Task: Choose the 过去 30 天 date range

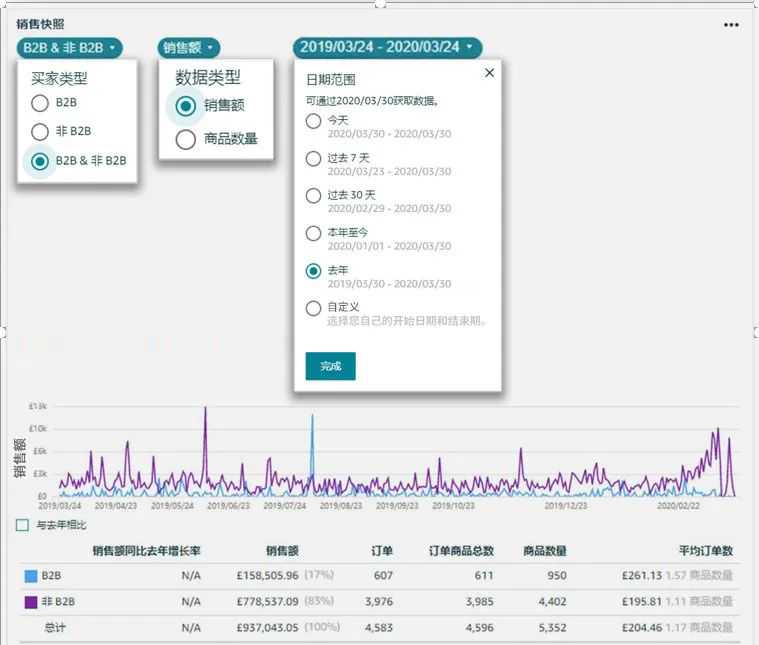Action: pyautogui.click(x=314, y=196)
